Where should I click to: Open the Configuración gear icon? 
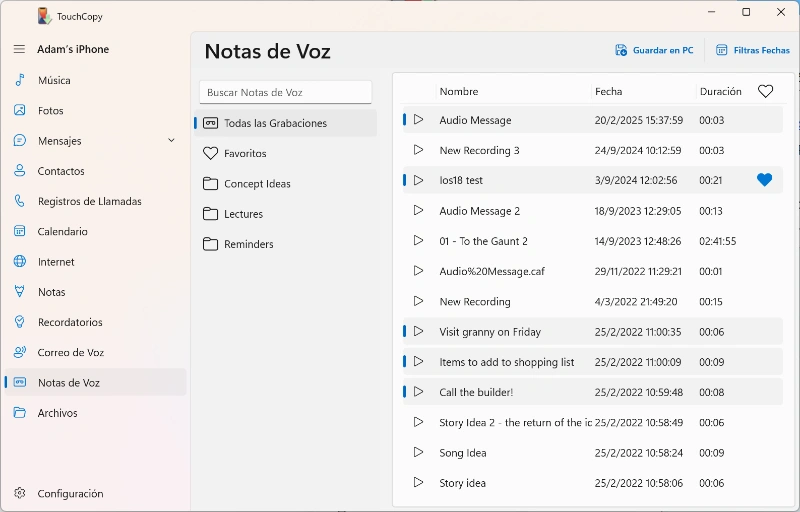19,493
